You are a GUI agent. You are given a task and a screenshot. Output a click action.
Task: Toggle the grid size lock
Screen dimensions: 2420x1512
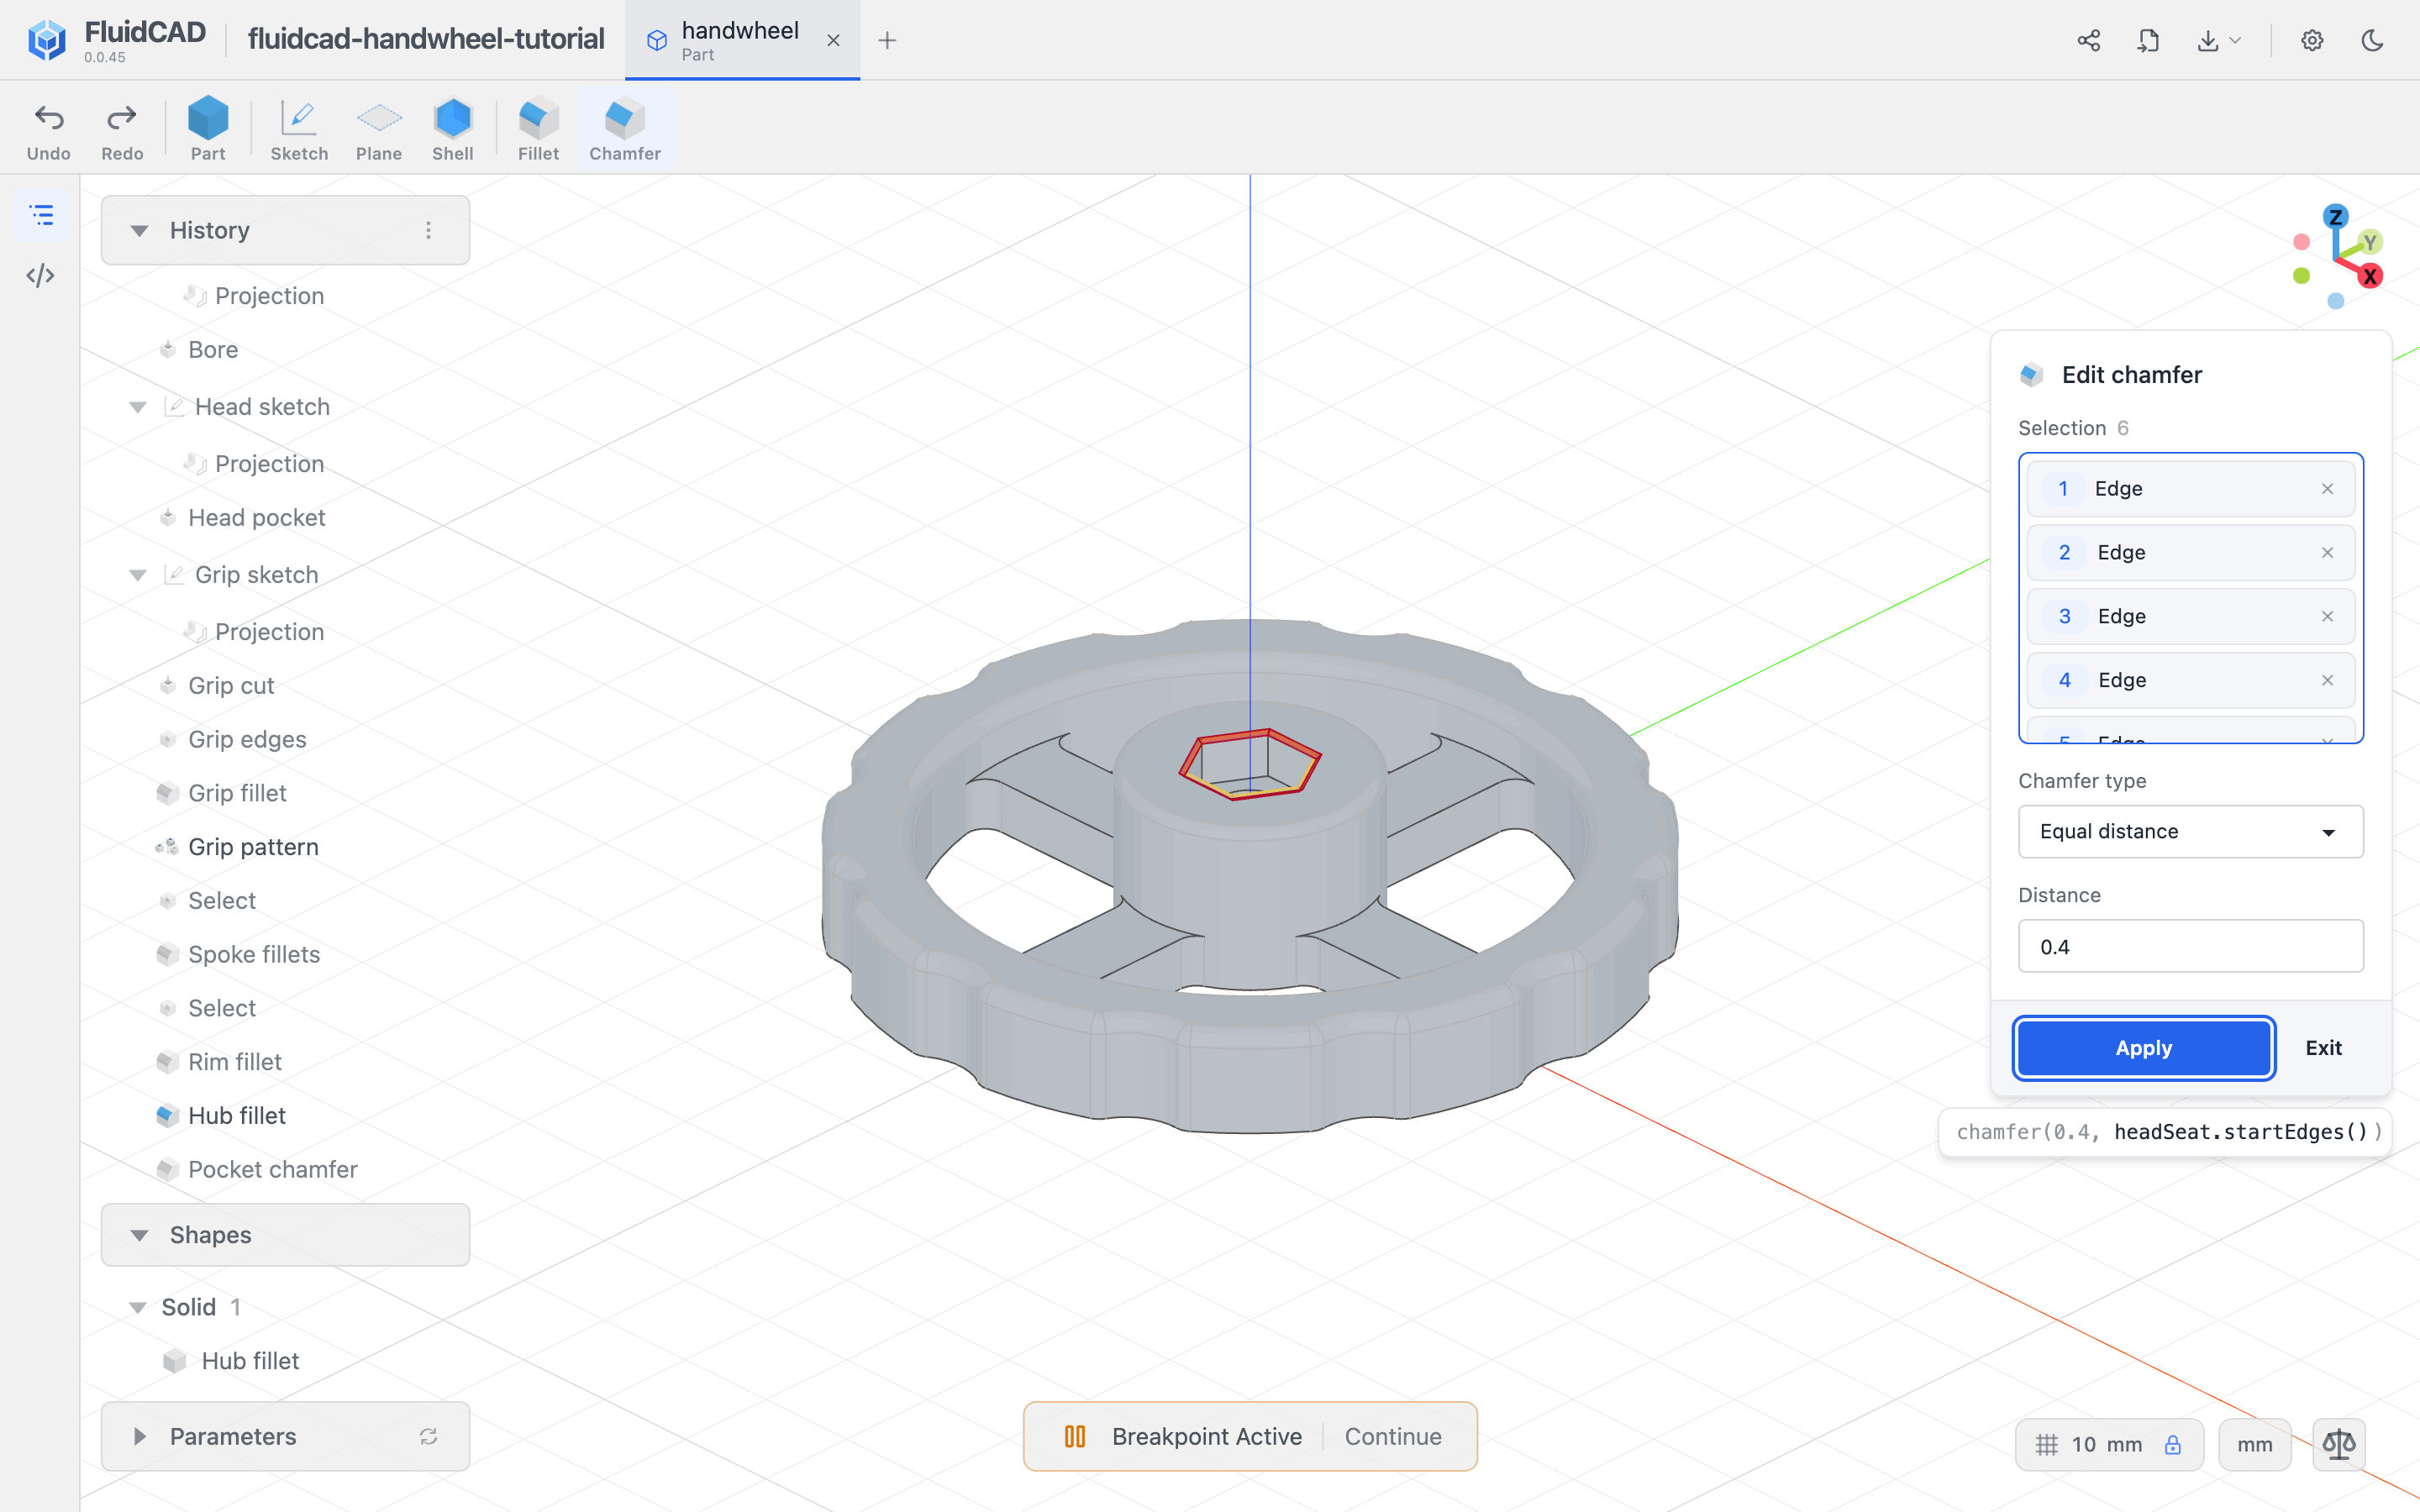2173,1445
